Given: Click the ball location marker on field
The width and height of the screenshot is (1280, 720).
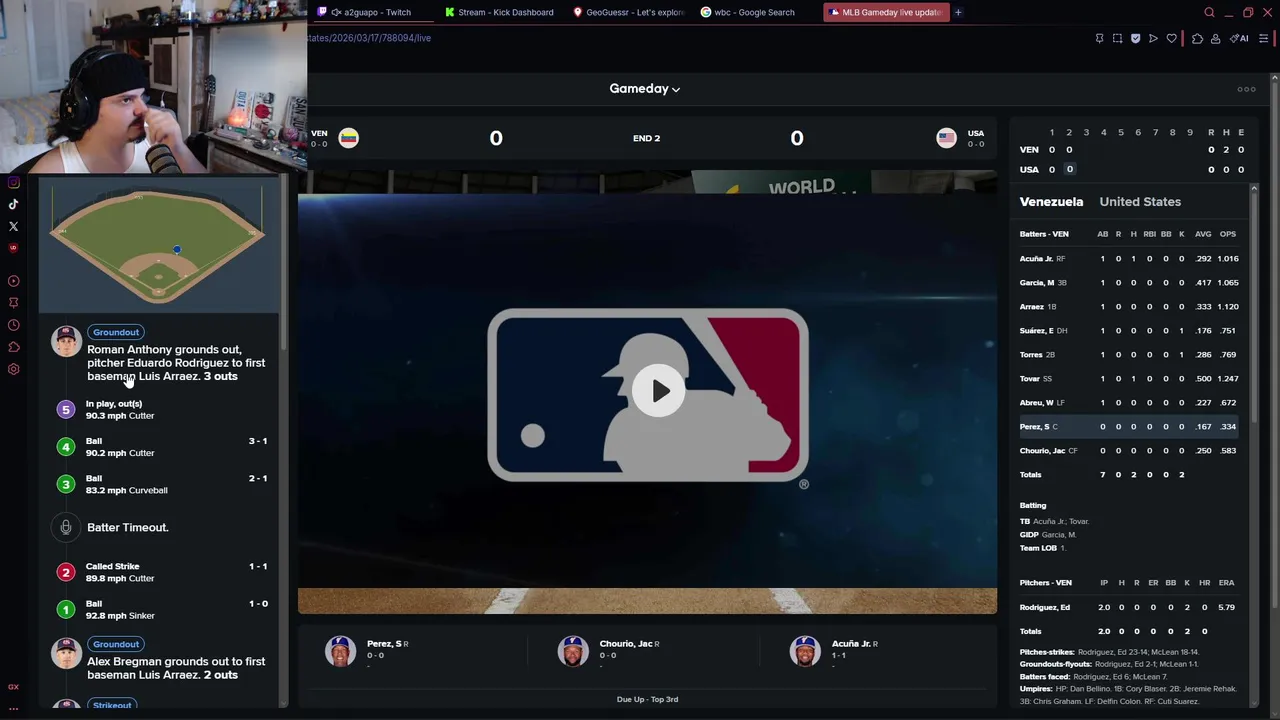Looking at the screenshot, I should pyautogui.click(x=177, y=250).
